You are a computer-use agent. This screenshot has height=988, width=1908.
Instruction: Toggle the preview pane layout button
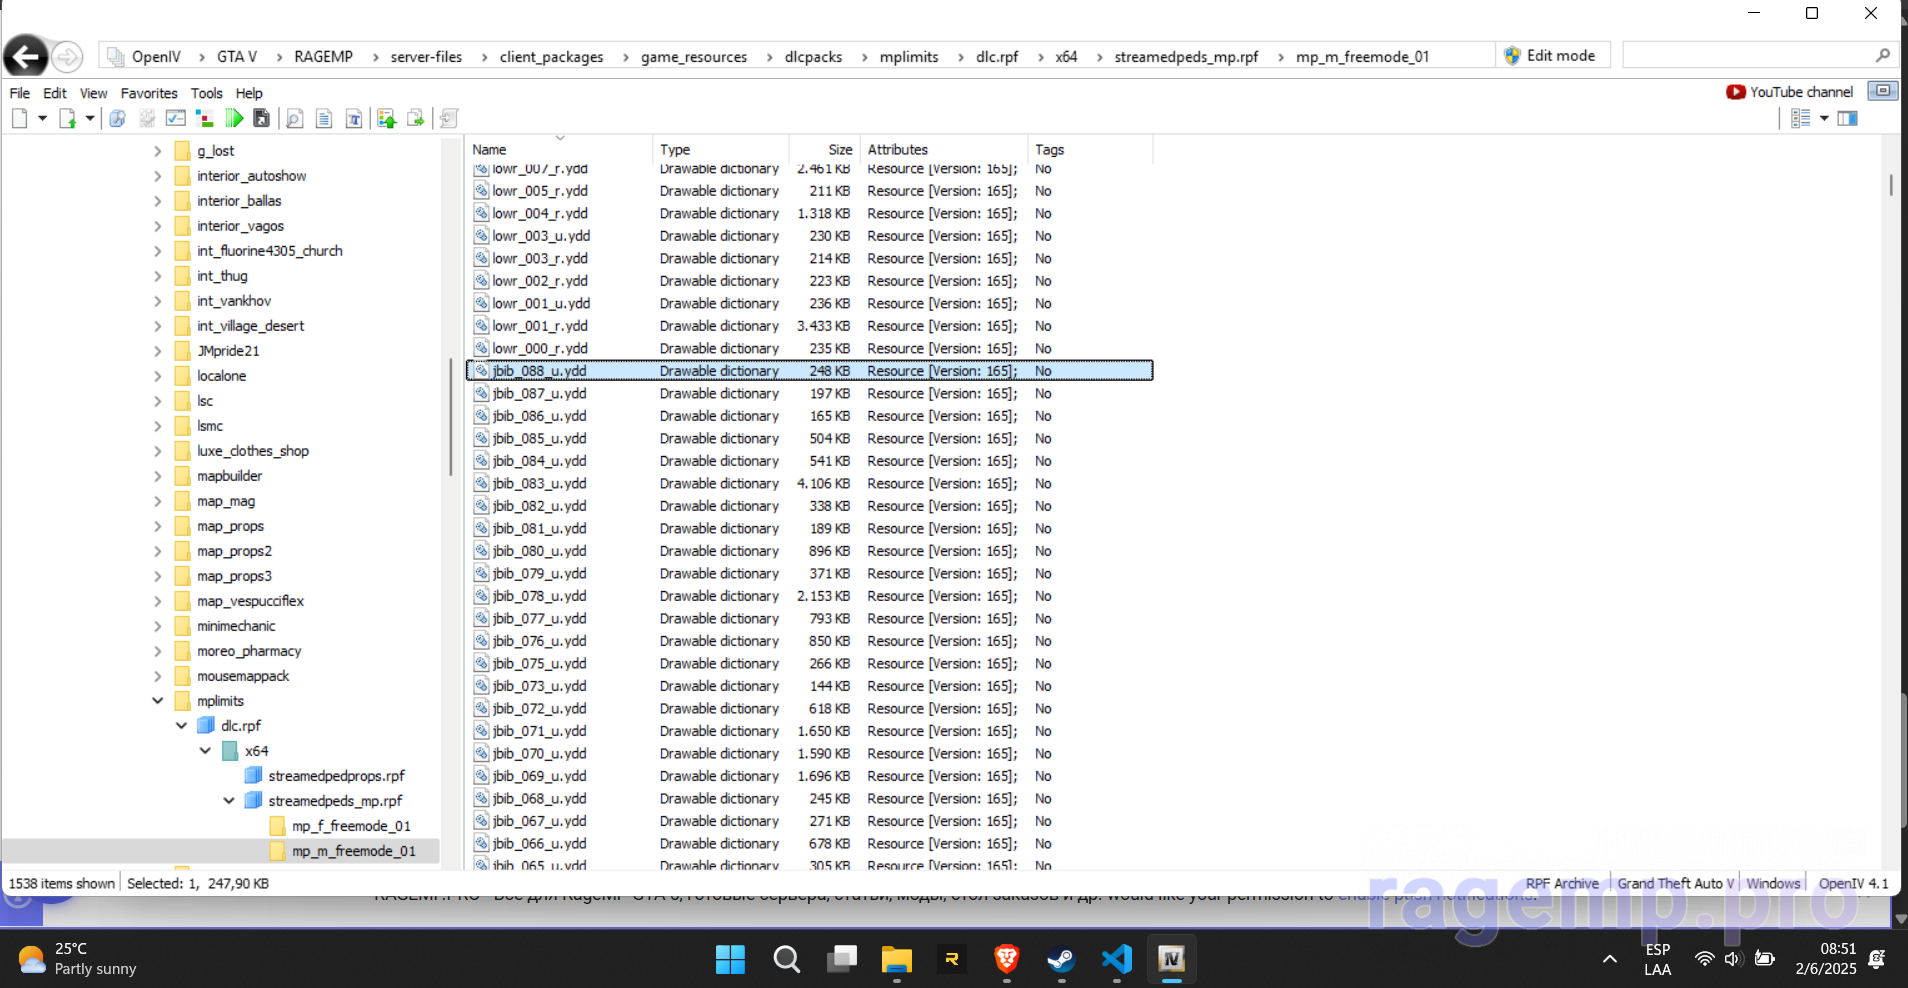[x=1847, y=118]
